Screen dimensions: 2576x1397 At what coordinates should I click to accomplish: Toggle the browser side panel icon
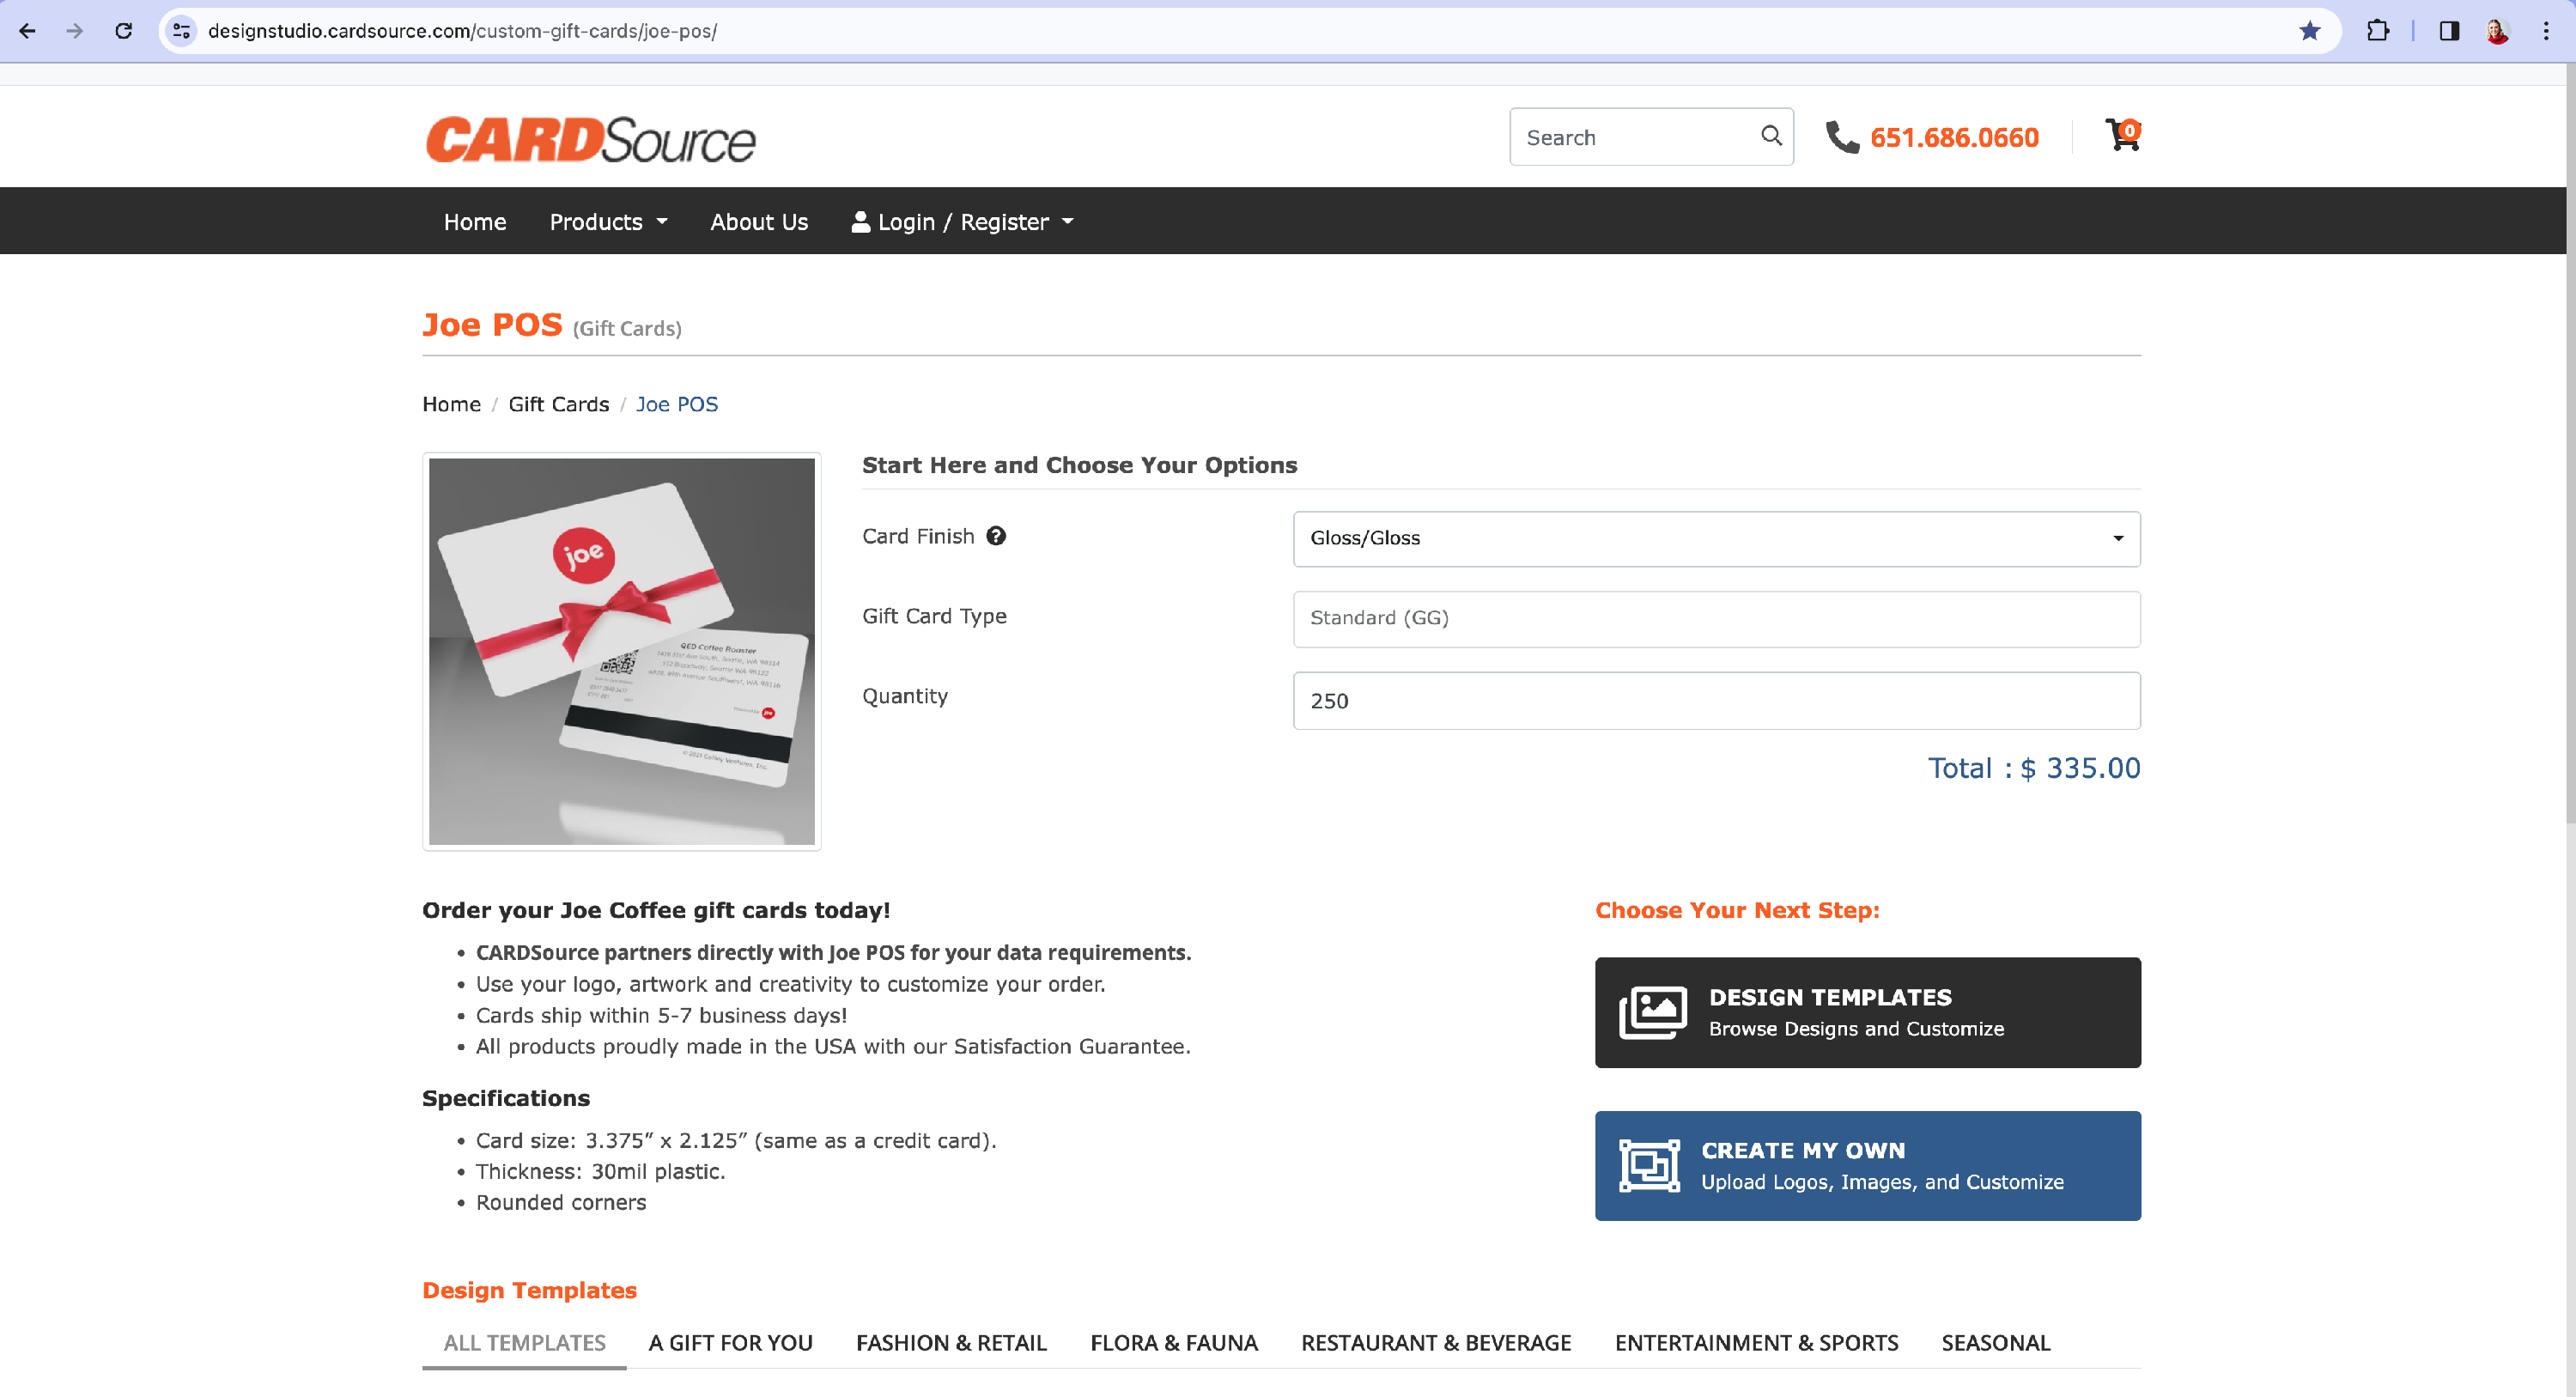2449,31
